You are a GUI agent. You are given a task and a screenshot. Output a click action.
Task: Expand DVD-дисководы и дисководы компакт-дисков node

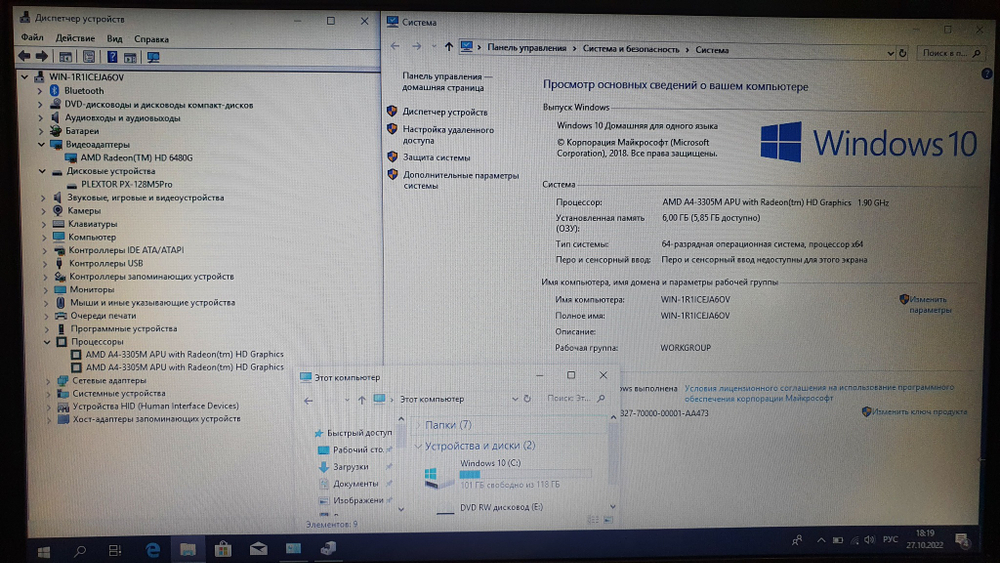pos(40,104)
